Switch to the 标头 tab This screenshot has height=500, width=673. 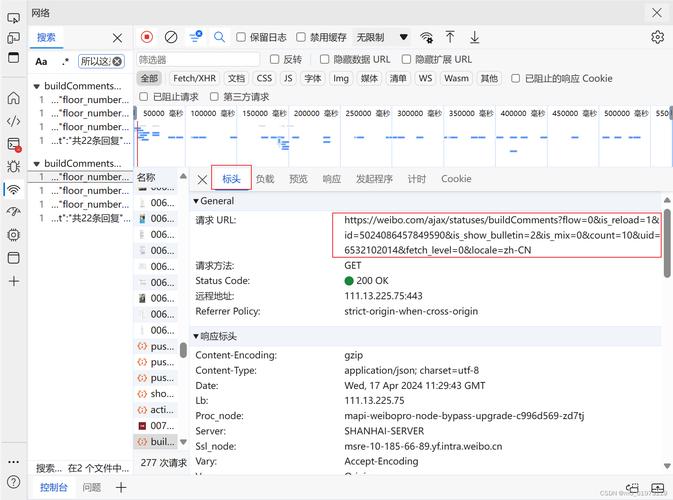[x=231, y=179]
